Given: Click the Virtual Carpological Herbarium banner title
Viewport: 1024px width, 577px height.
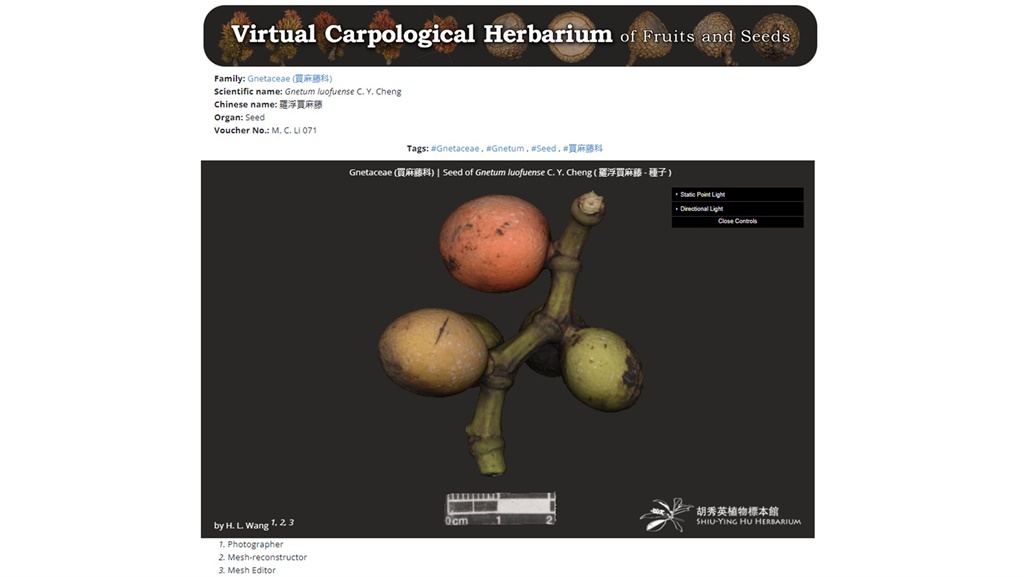Looking at the screenshot, I should pyautogui.click(x=421, y=35).
